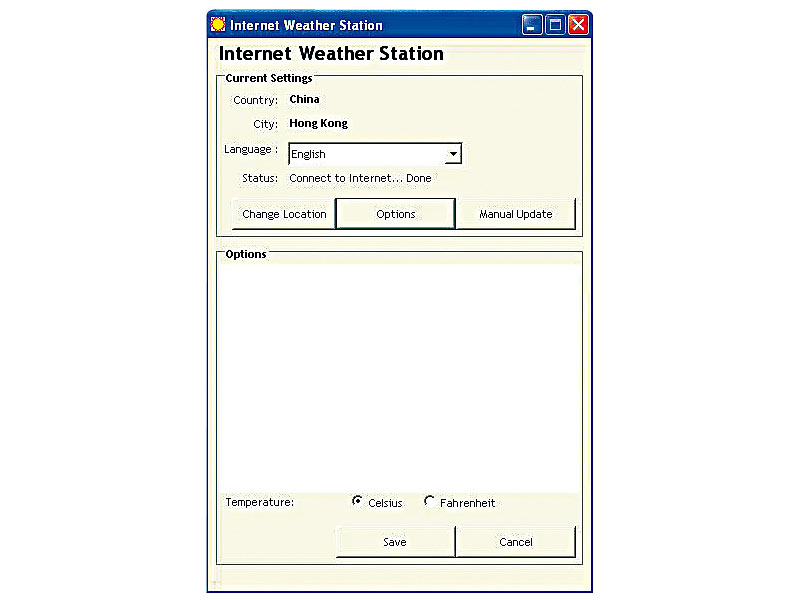
Task: Save the options settings
Action: [x=395, y=542]
